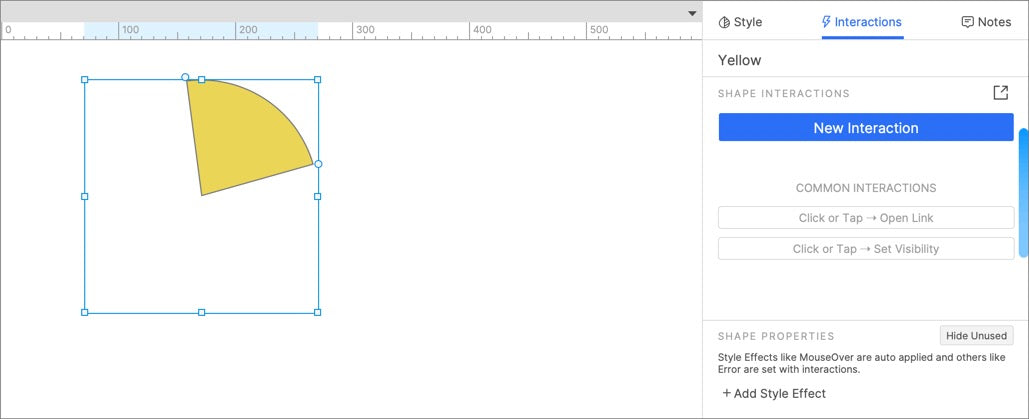Click the bottom-right selection resize handle
The image size is (1029, 419).
[x=318, y=313]
